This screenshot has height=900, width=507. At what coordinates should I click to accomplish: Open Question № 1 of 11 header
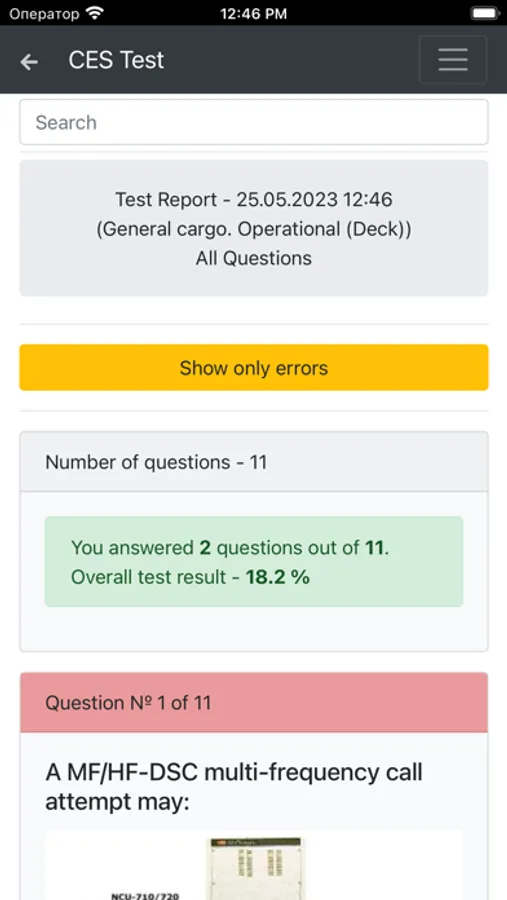[254, 703]
